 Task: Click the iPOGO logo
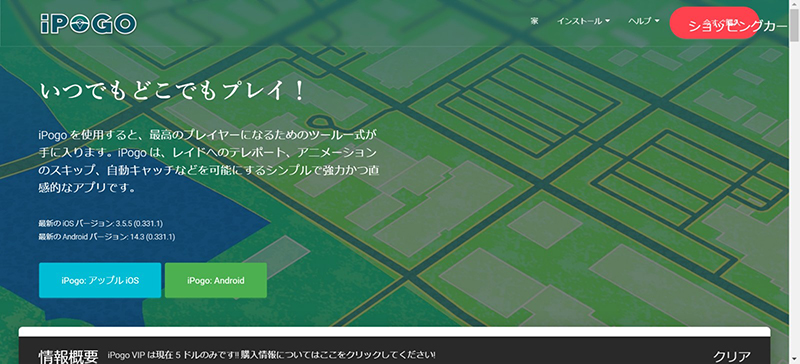pyautogui.click(x=88, y=23)
